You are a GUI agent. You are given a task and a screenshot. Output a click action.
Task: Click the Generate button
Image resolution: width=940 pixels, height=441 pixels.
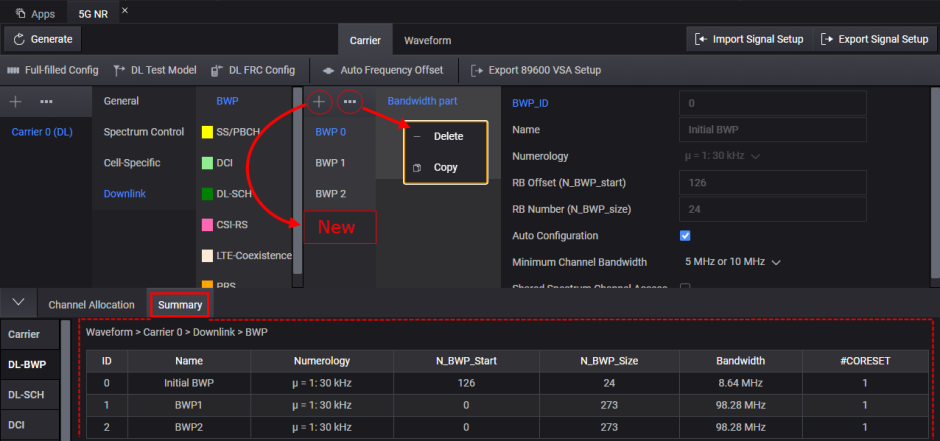(x=43, y=40)
